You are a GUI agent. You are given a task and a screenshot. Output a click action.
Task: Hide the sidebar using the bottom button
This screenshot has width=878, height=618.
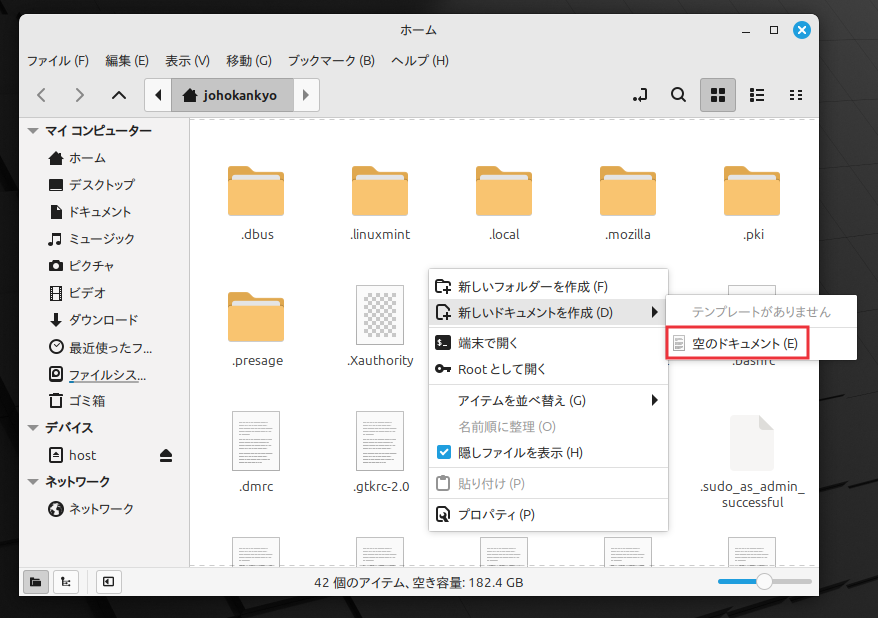click(108, 582)
